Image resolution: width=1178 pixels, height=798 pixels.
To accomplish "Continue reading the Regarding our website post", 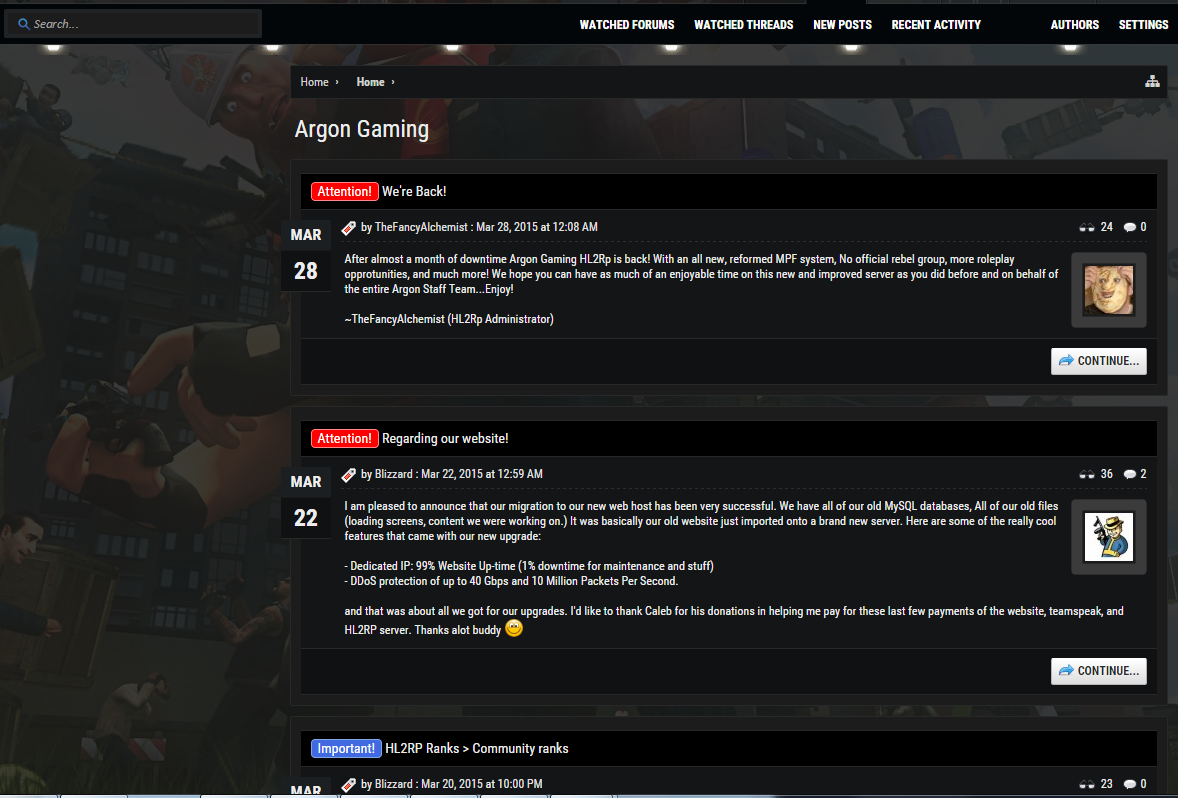I will pos(1098,672).
